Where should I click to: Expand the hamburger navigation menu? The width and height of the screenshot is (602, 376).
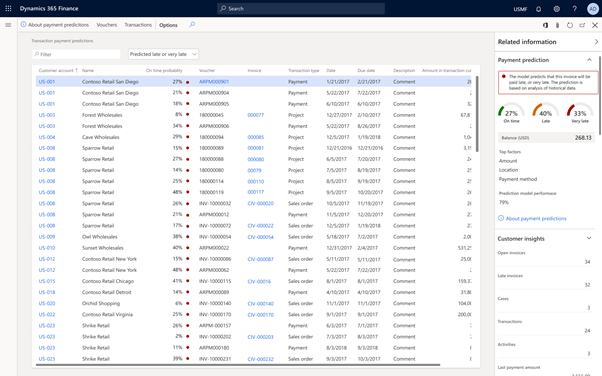[8, 25]
